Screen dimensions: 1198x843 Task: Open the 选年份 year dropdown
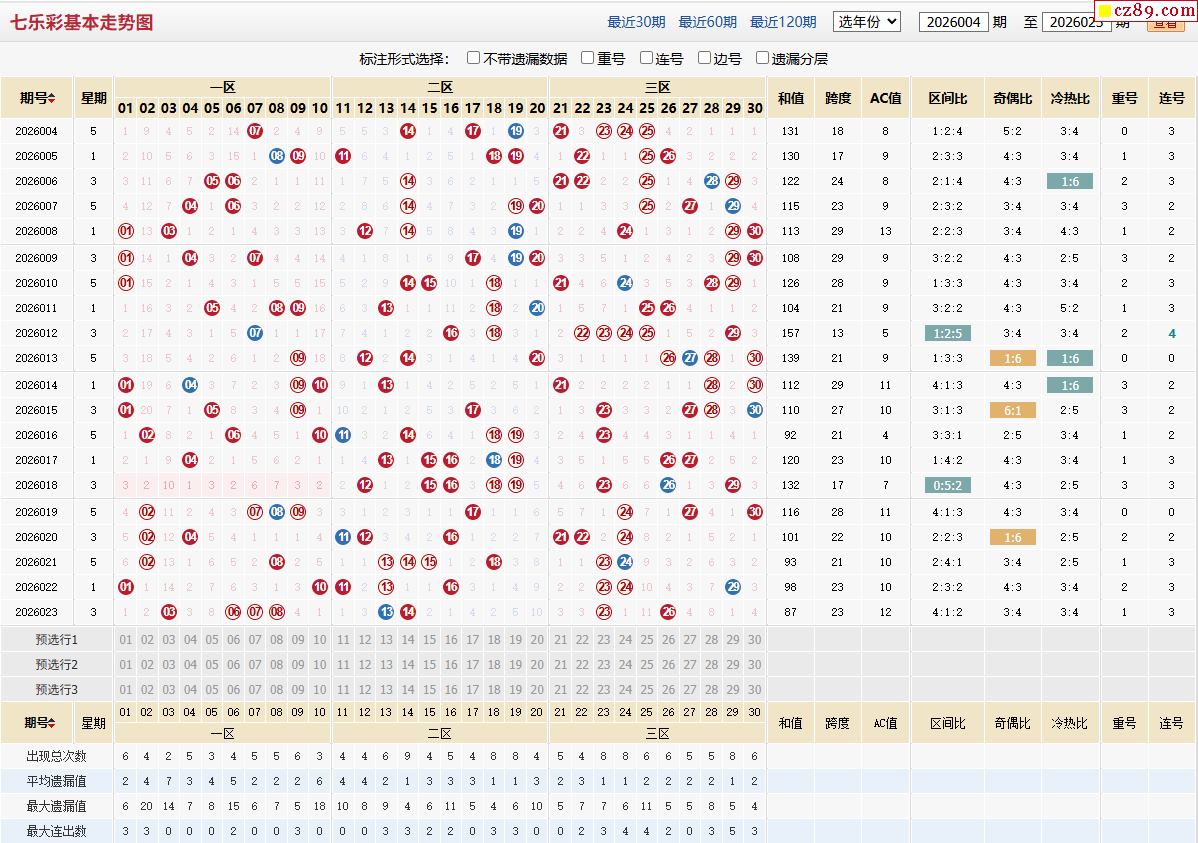click(866, 21)
